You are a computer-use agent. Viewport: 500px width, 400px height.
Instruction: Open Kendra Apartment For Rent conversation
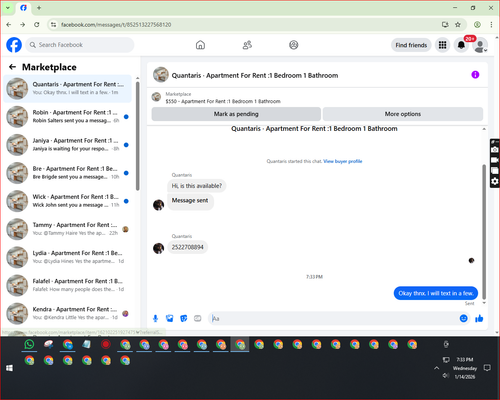(68, 313)
